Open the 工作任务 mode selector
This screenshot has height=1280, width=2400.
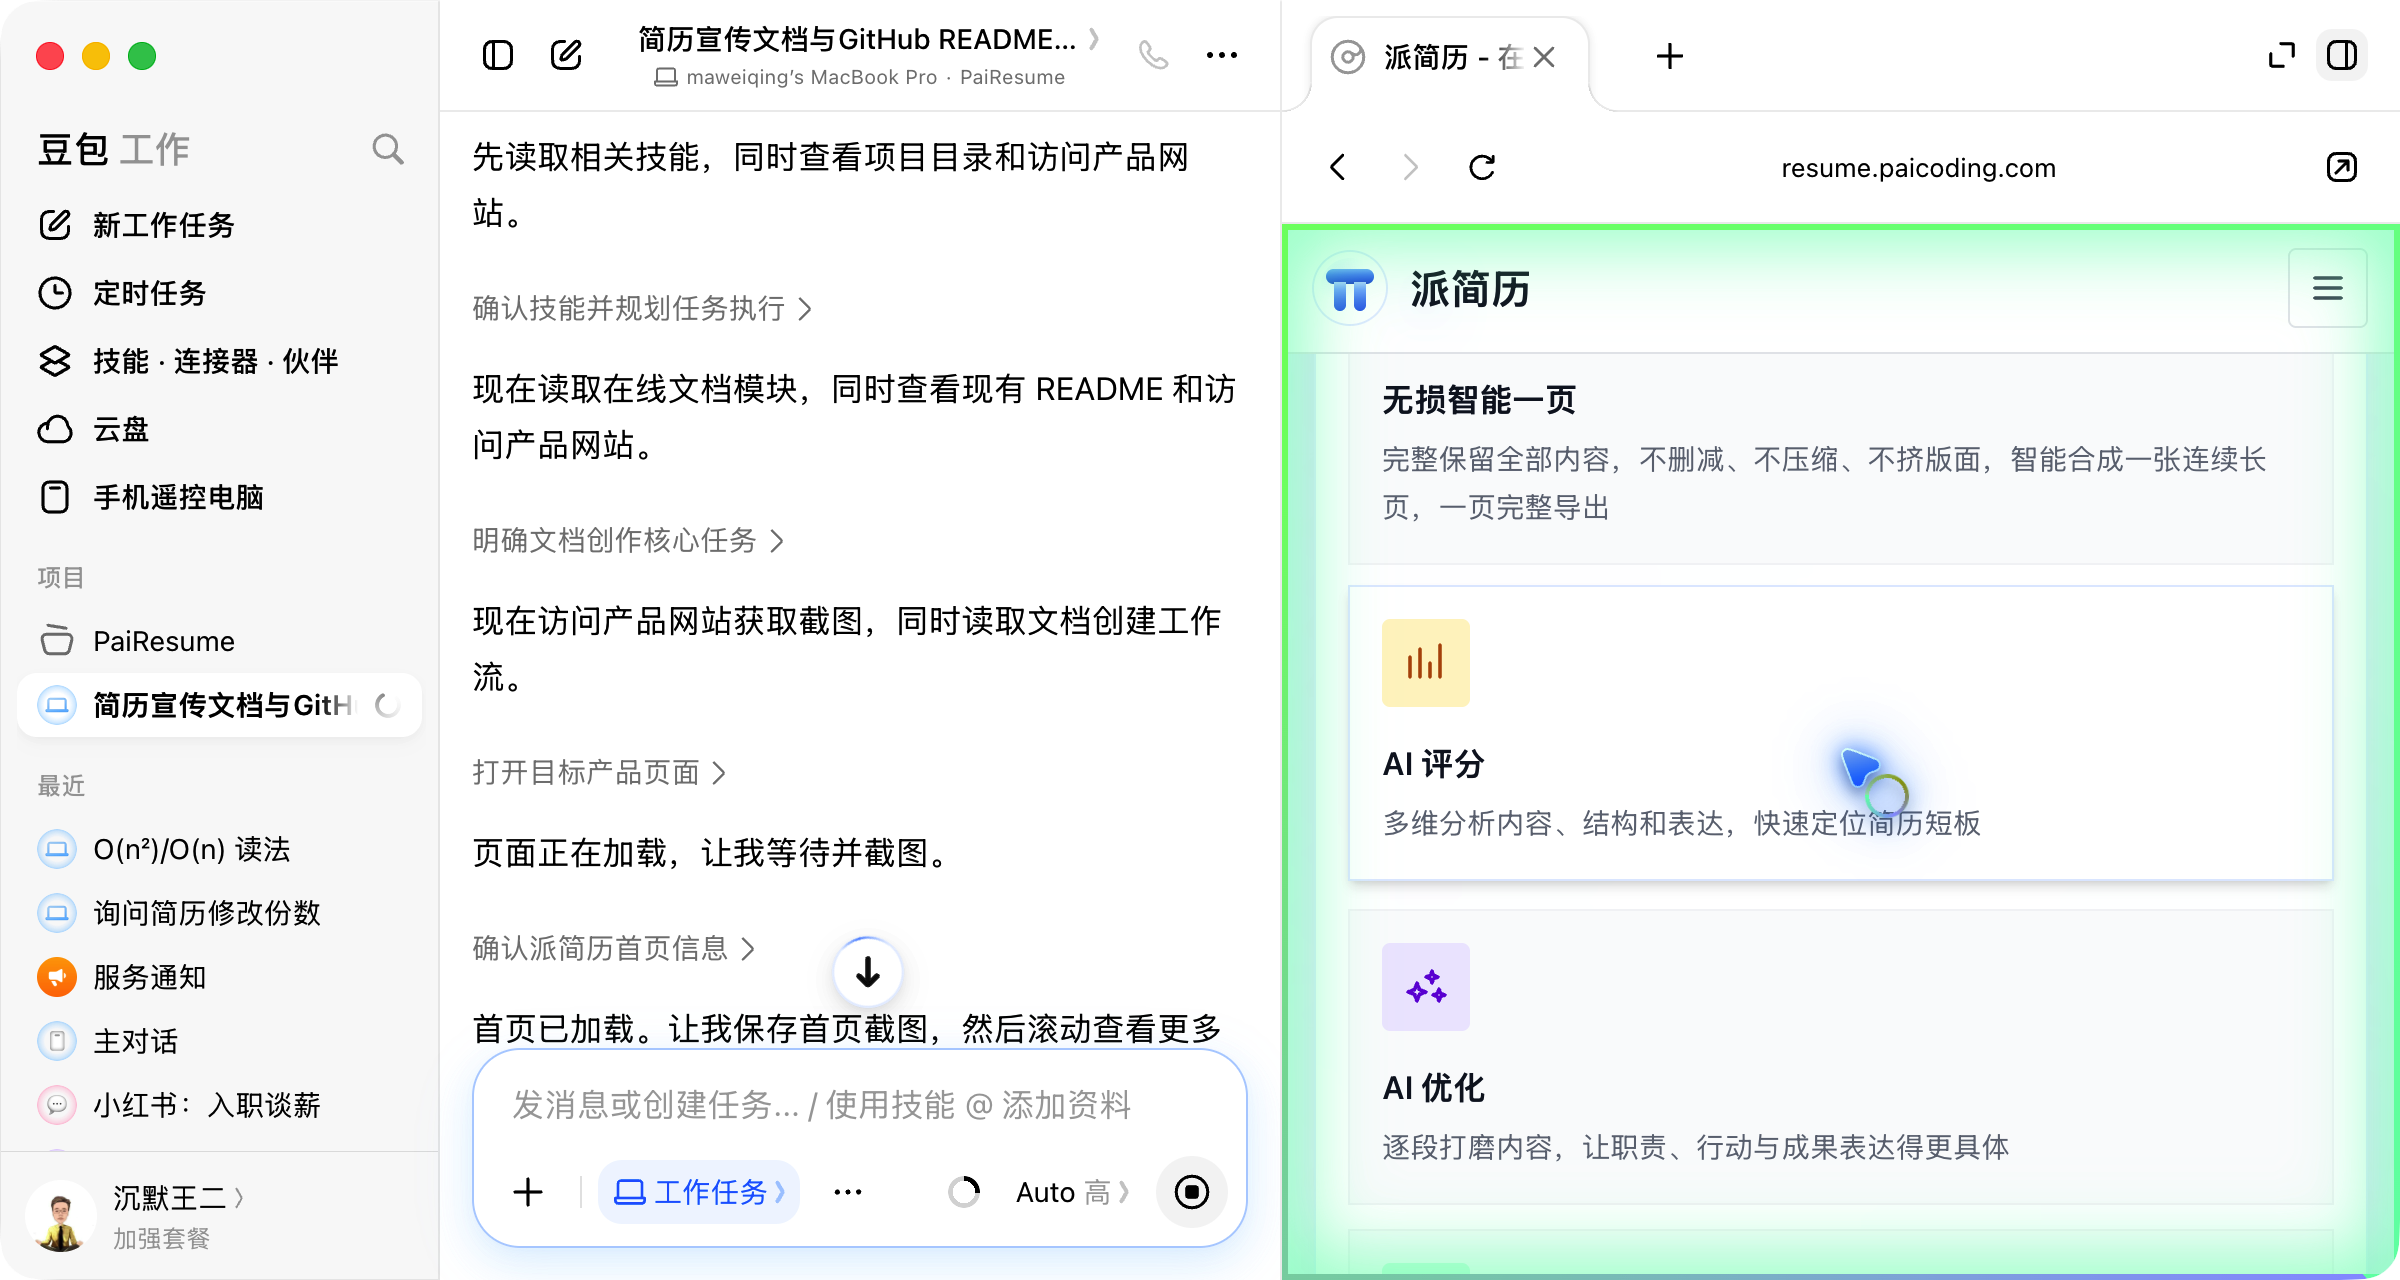[699, 1192]
